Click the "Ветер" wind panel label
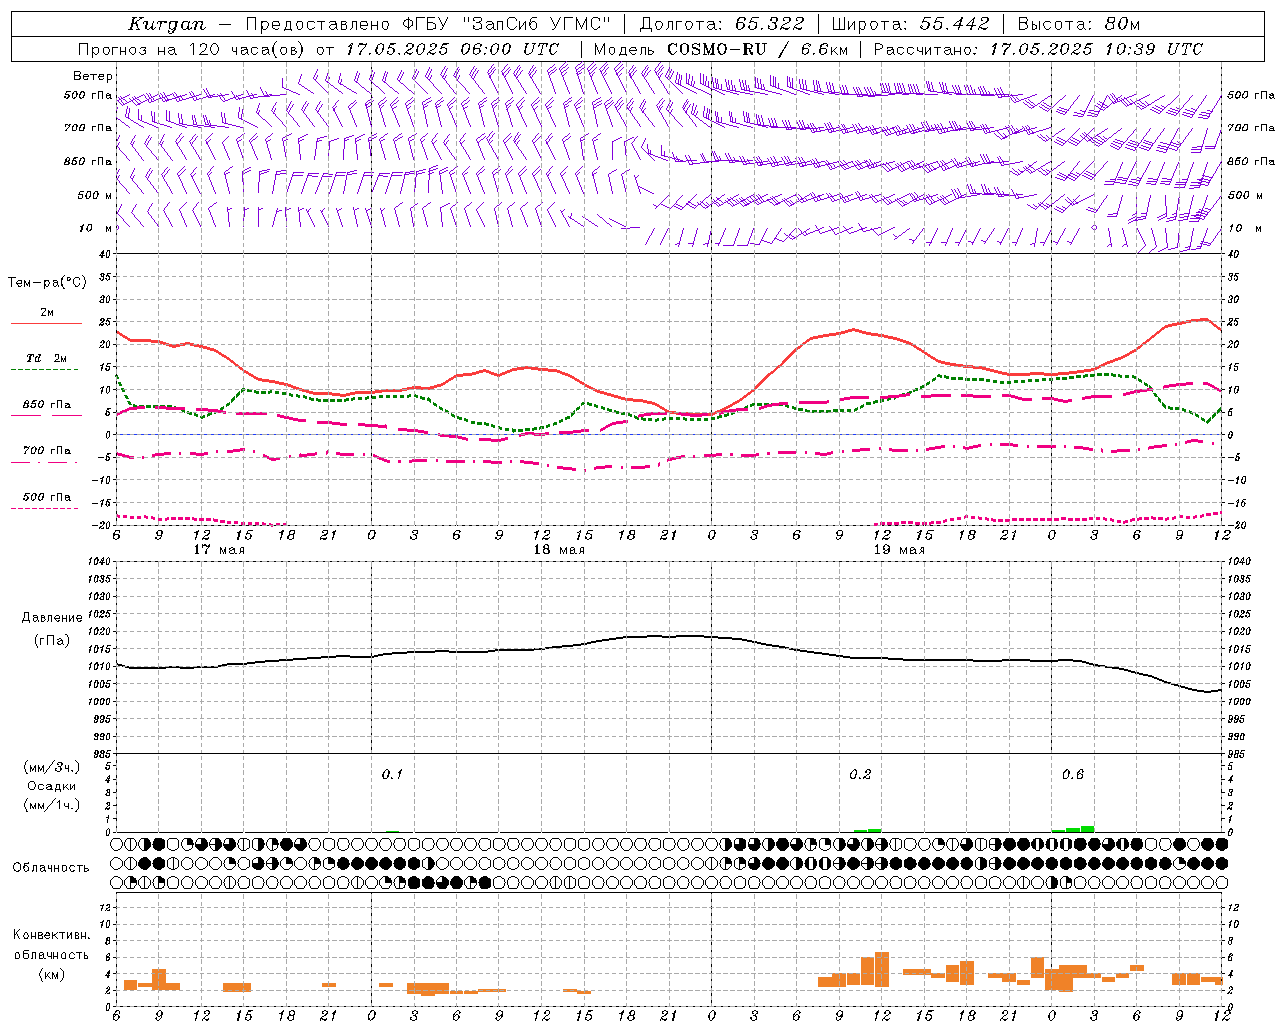The width and height of the screenshot is (1280, 1024). (x=93, y=76)
